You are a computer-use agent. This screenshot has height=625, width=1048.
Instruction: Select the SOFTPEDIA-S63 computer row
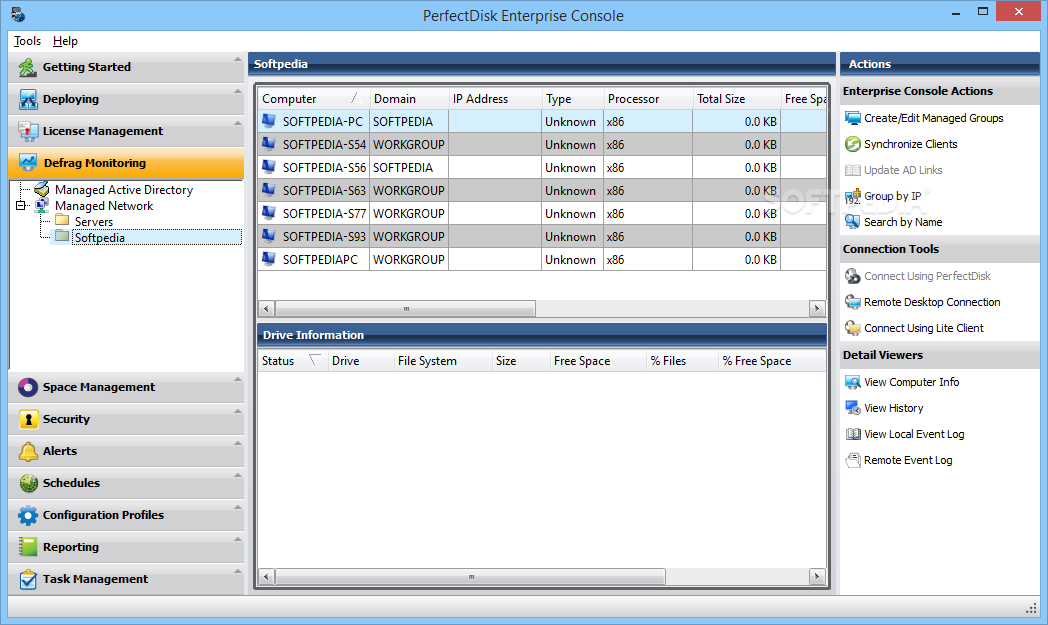pos(542,191)
